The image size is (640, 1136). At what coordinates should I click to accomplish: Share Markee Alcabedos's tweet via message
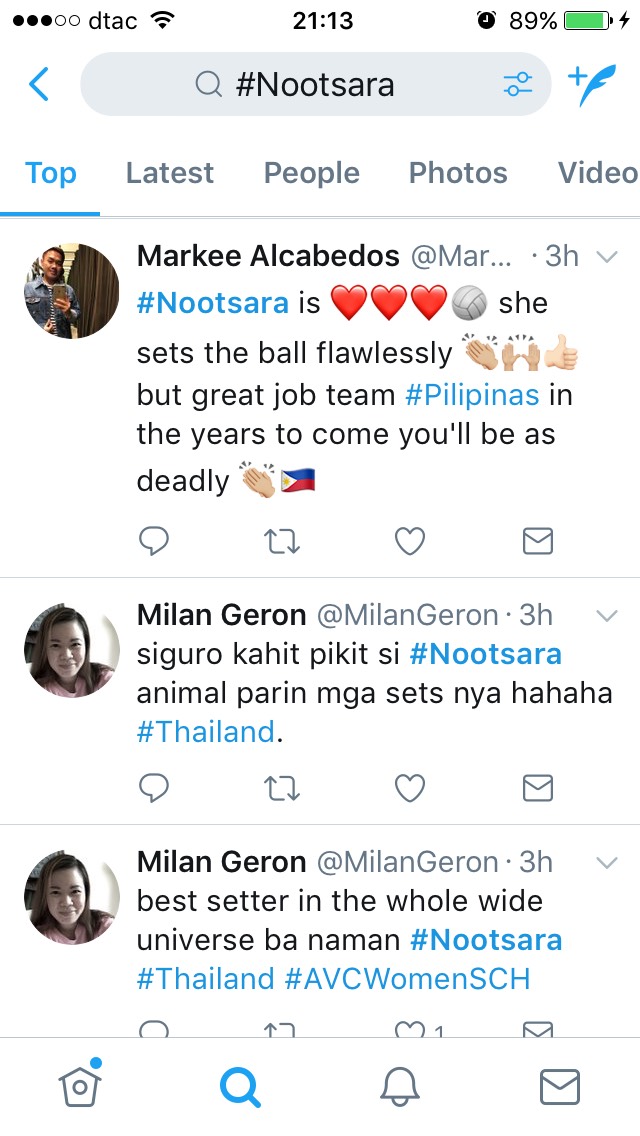click(x=538, y=541)
